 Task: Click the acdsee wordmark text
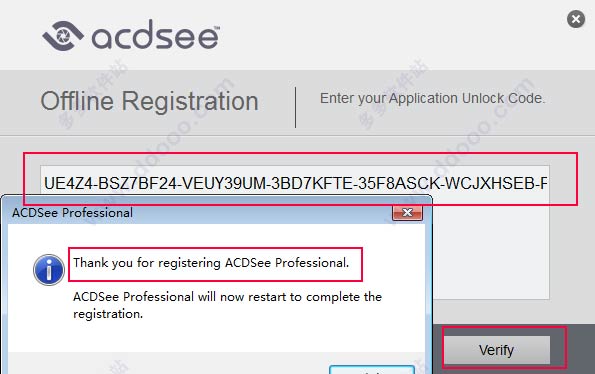[x=154, y=35]
